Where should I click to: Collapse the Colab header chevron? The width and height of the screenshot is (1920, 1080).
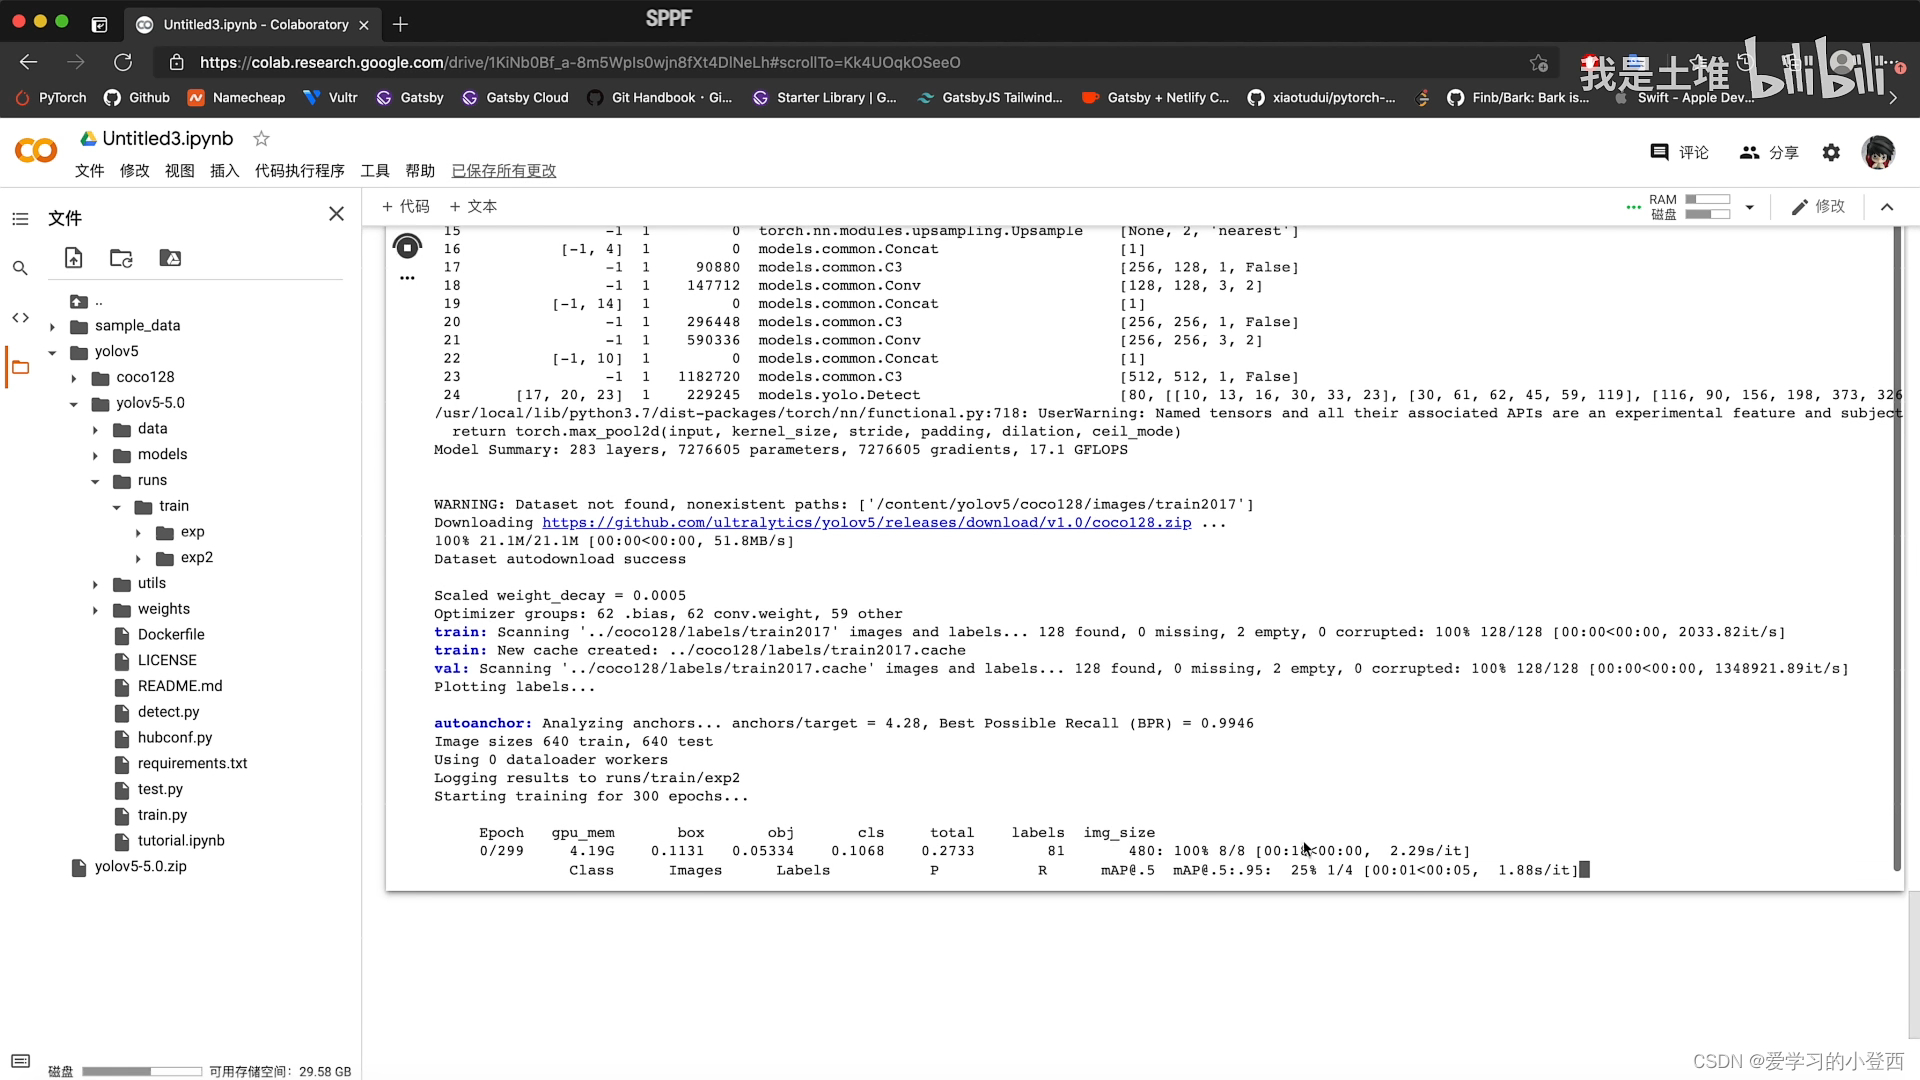pos(1887,207)
